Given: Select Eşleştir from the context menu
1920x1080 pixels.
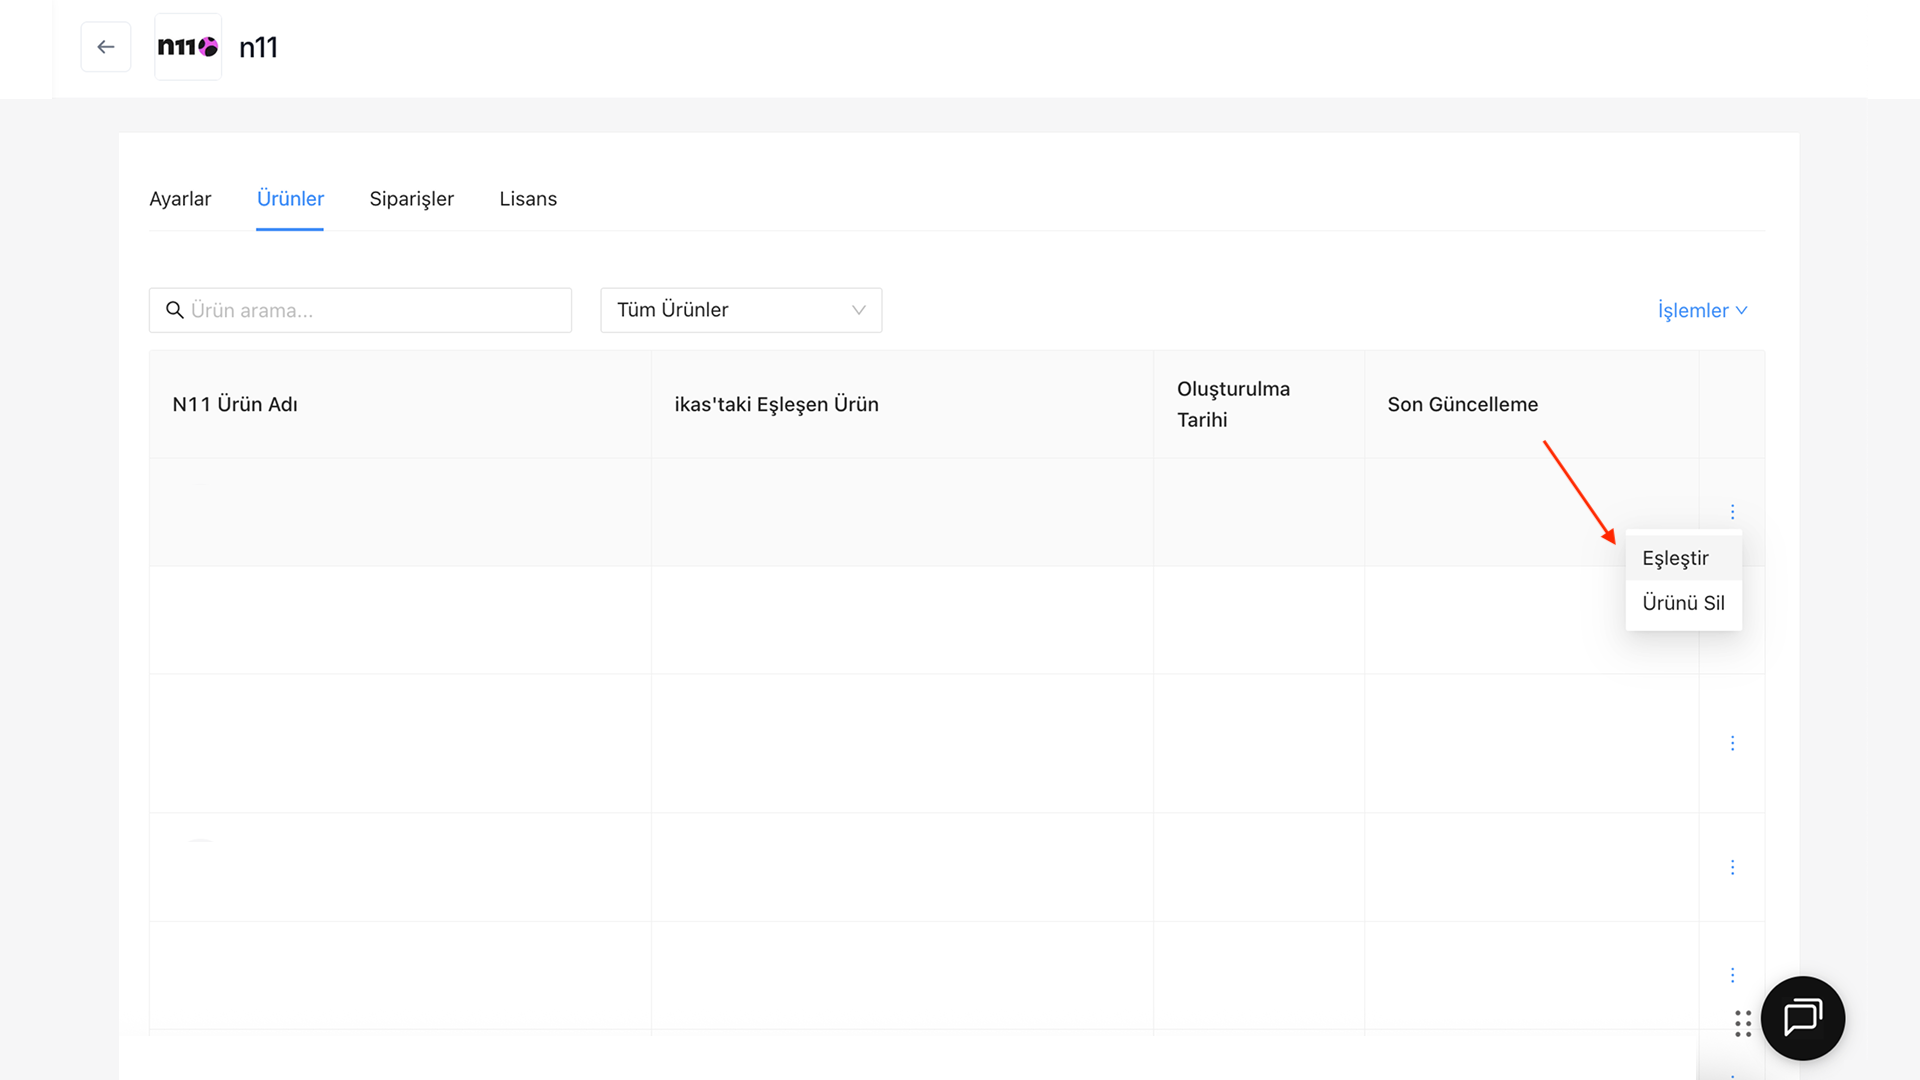Looking at the screenshot, I should pyautogui.click(x=1684, y=558).
